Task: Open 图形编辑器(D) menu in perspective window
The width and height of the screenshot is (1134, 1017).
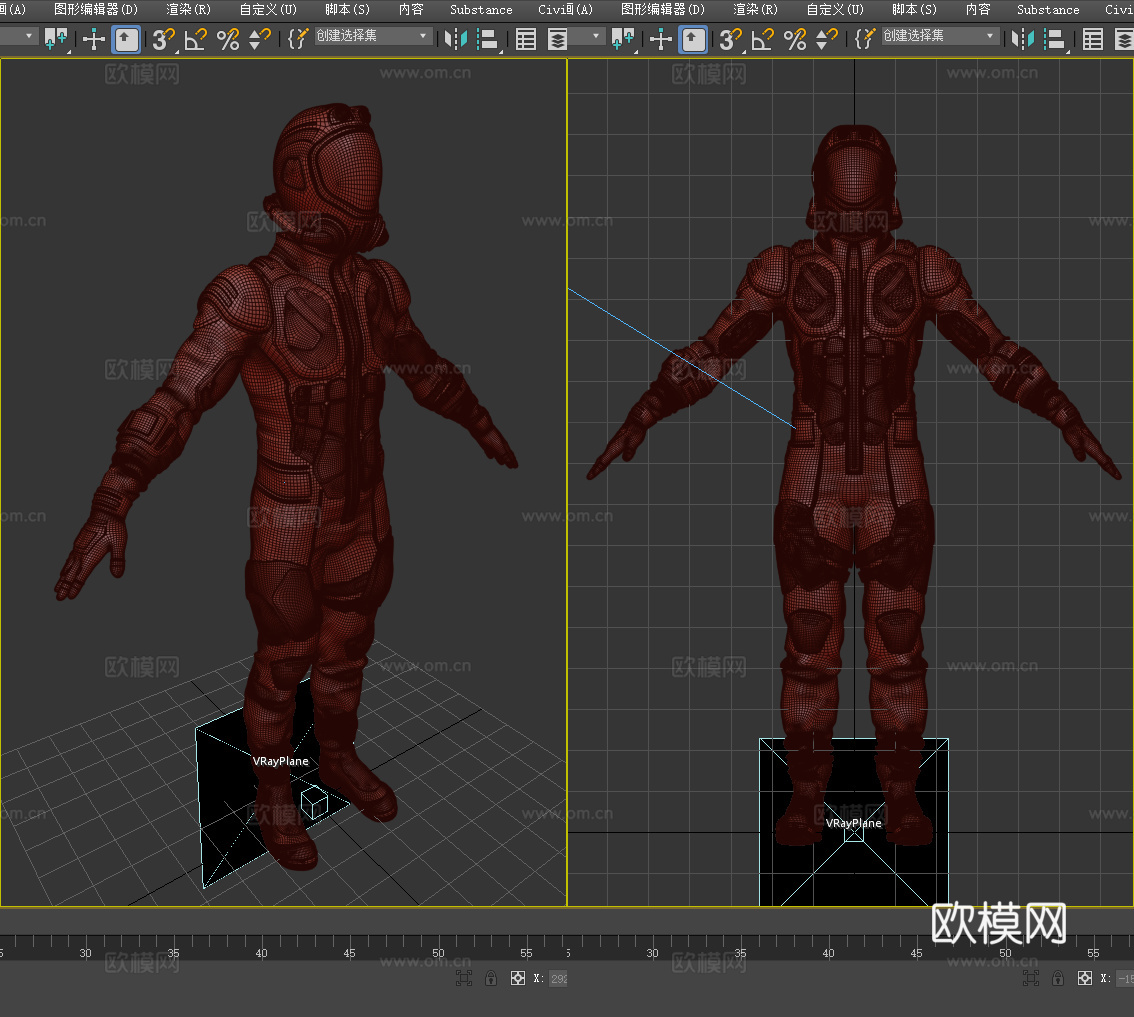Action: [x=95, y=9]
